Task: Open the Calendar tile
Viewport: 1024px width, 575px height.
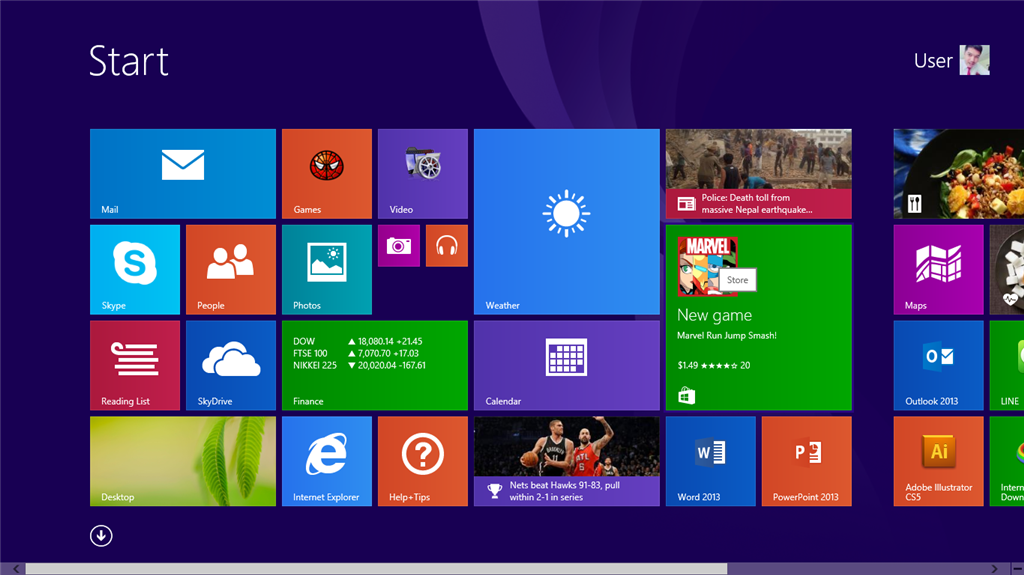Action: coord(567,366)
